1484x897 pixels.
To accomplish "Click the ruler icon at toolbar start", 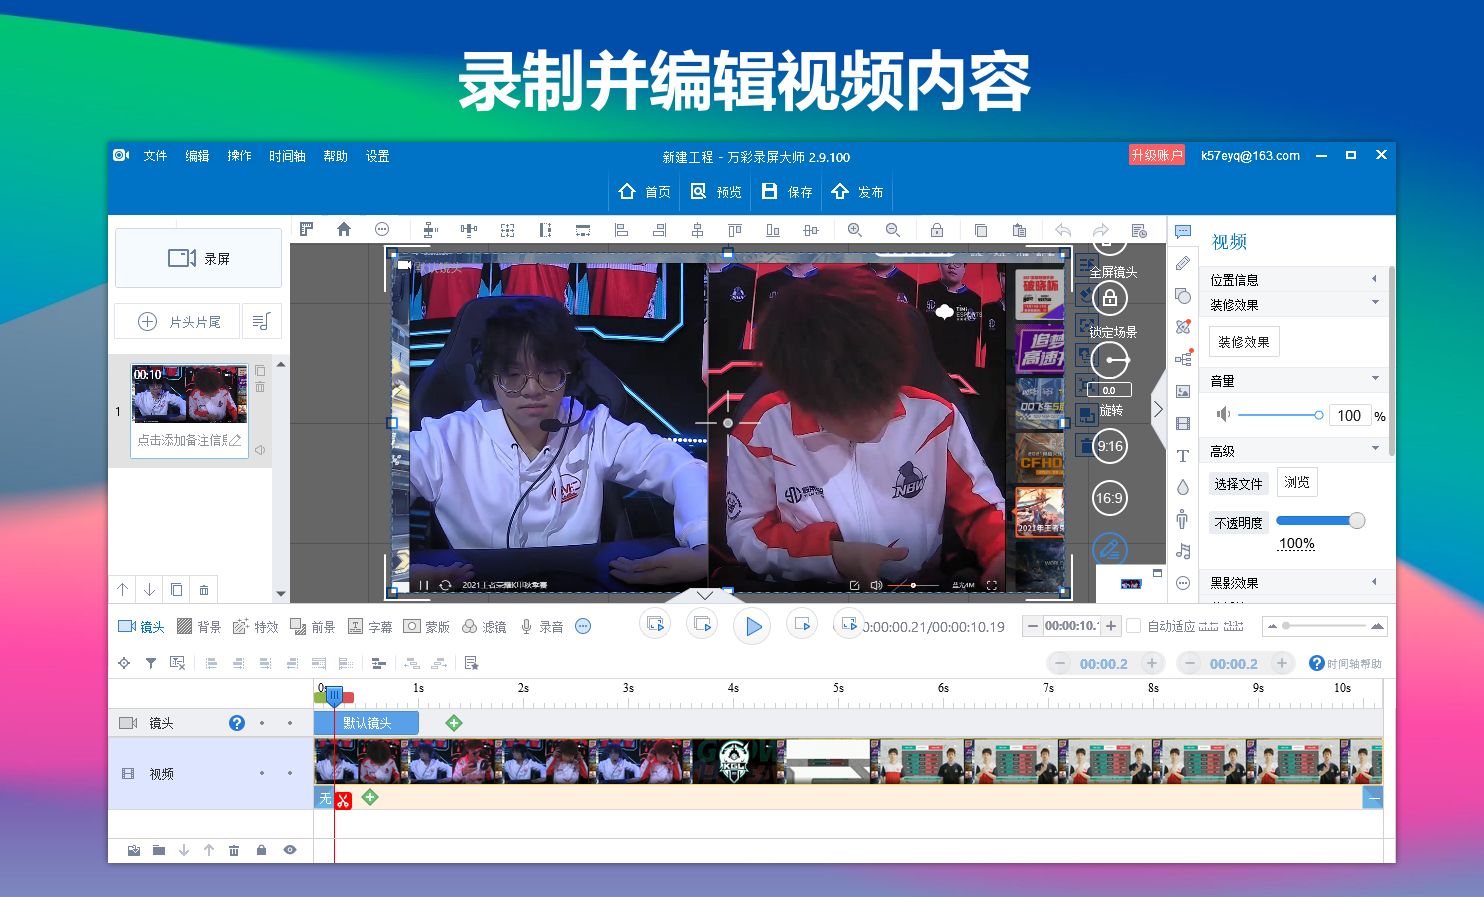I will 306,229.
